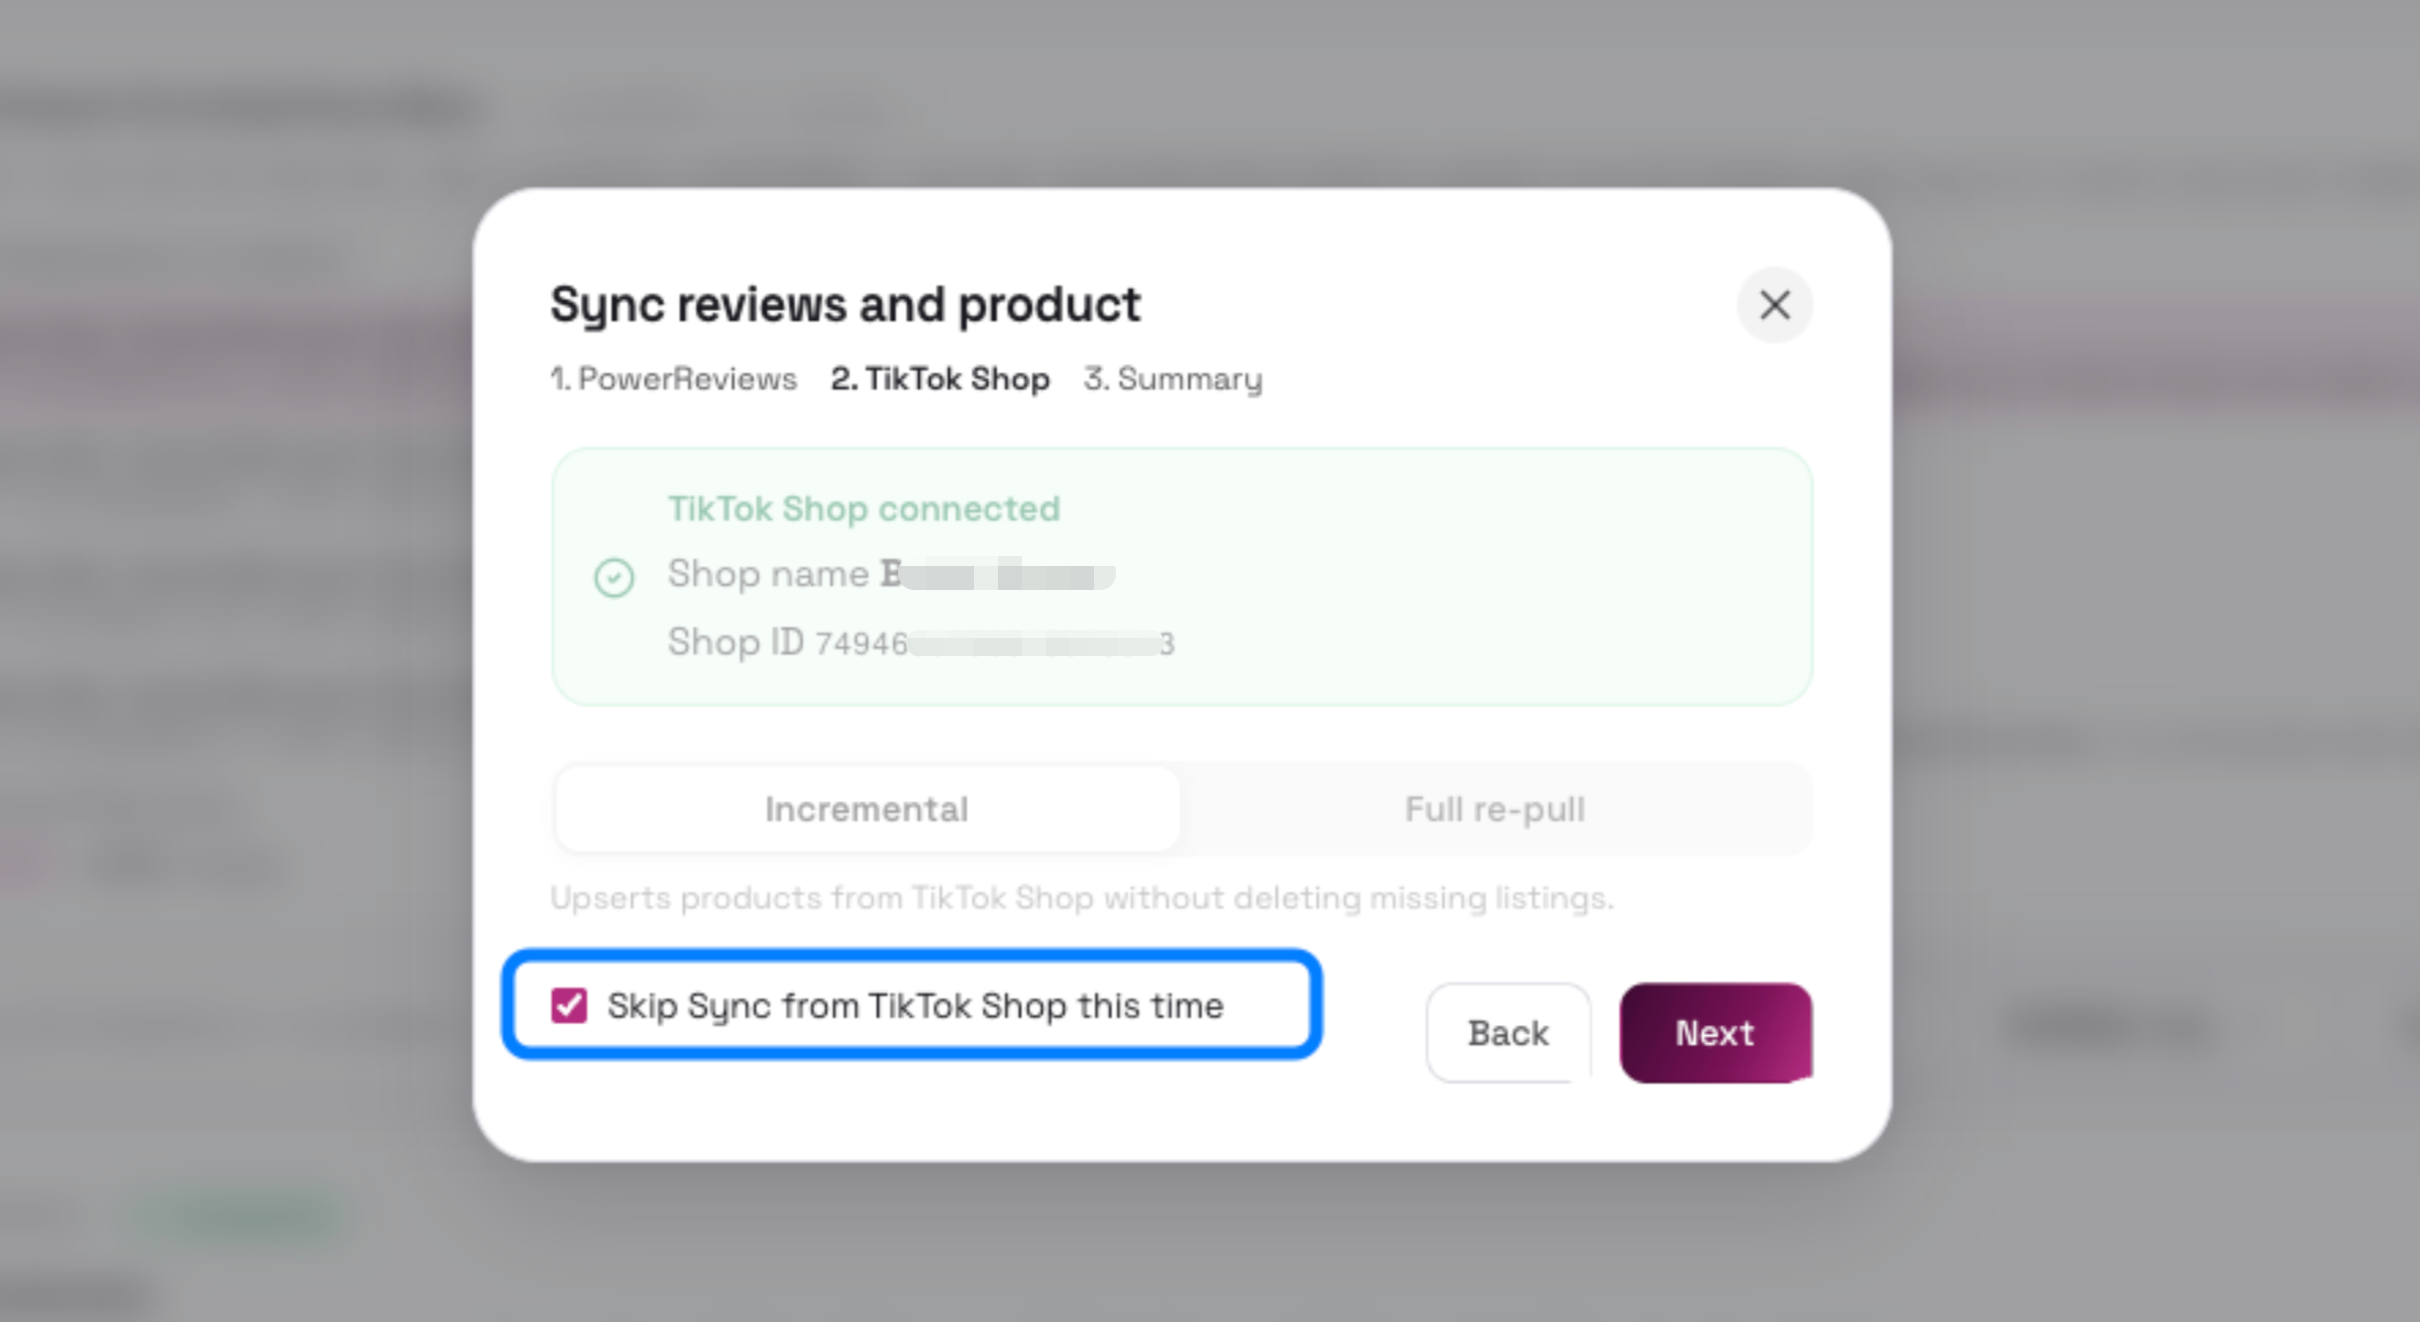Image resolution: width=2420 pixels, height=1322 pixels.
Task: Close the Sync reviews dialog
Action: (x=1774, y=305)
